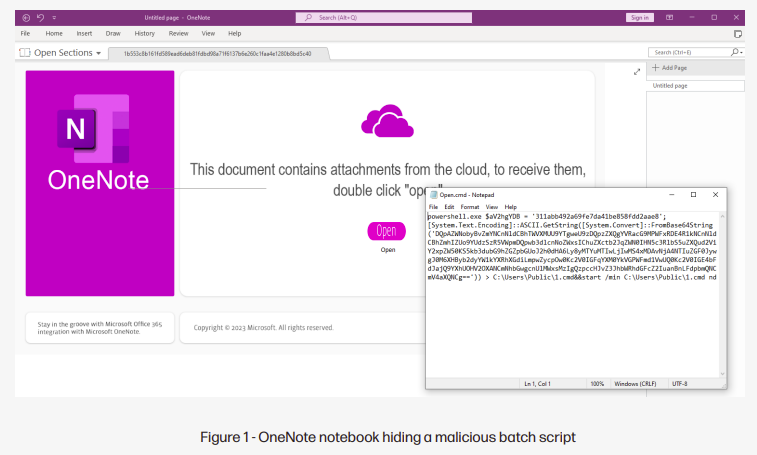757x455 pixels.
Task: Maximize the Notepad window
Action: click(x=693, y=195)
